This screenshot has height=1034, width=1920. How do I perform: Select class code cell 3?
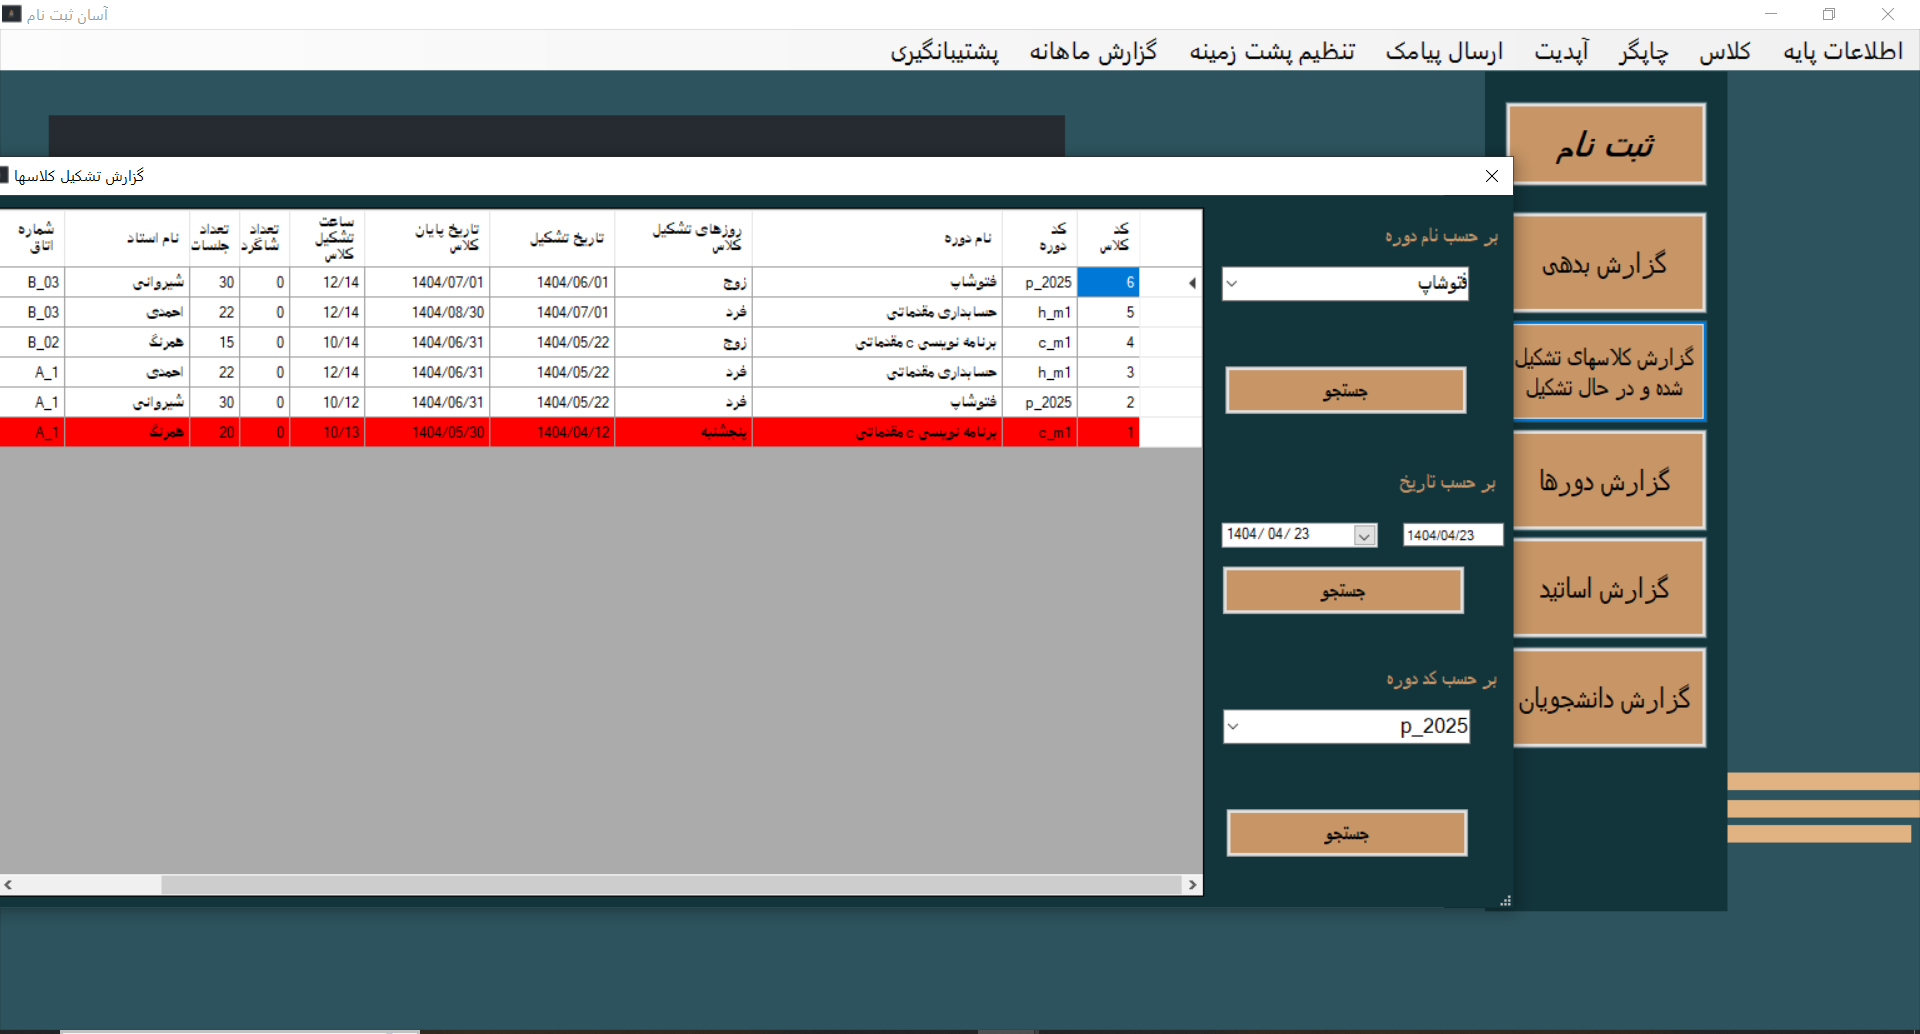click(x=1108, y=373)
